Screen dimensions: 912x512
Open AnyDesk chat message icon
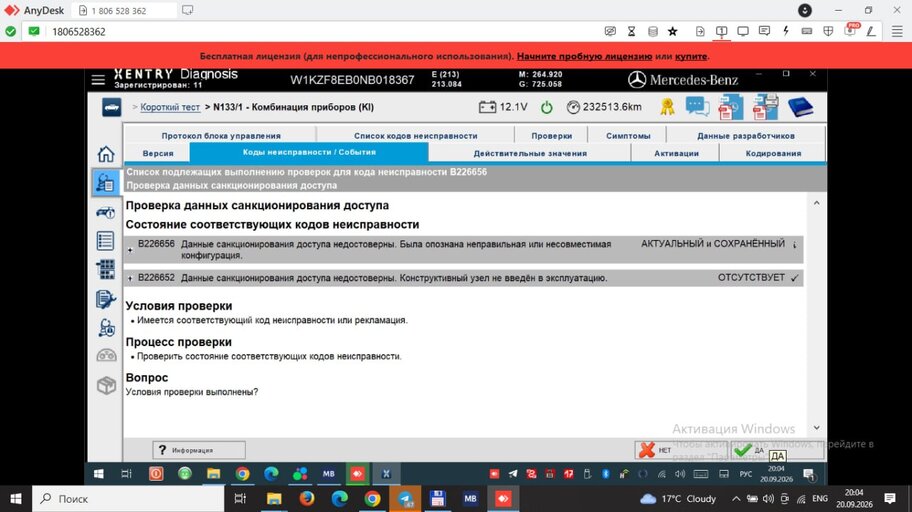coord(764,31)
